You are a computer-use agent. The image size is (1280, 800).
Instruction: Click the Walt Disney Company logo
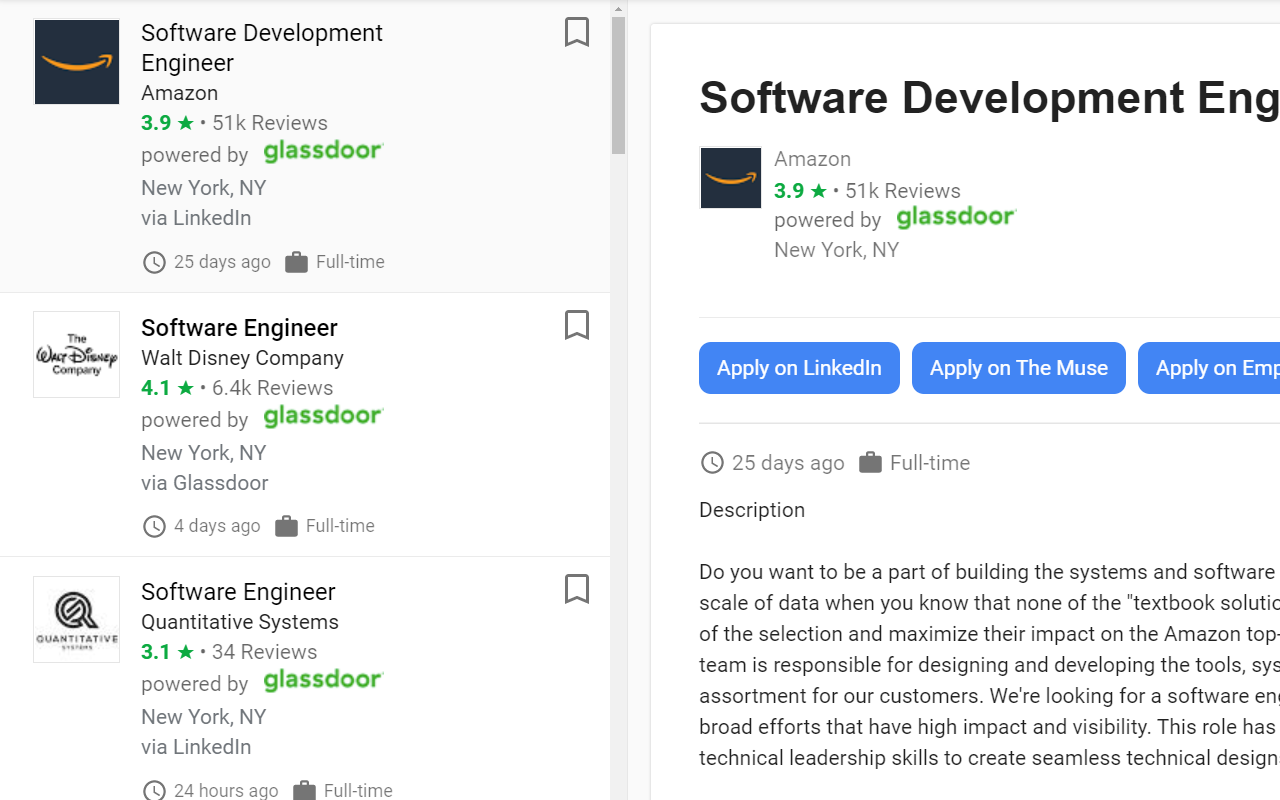pyautogui.click(x=77, y=354)
